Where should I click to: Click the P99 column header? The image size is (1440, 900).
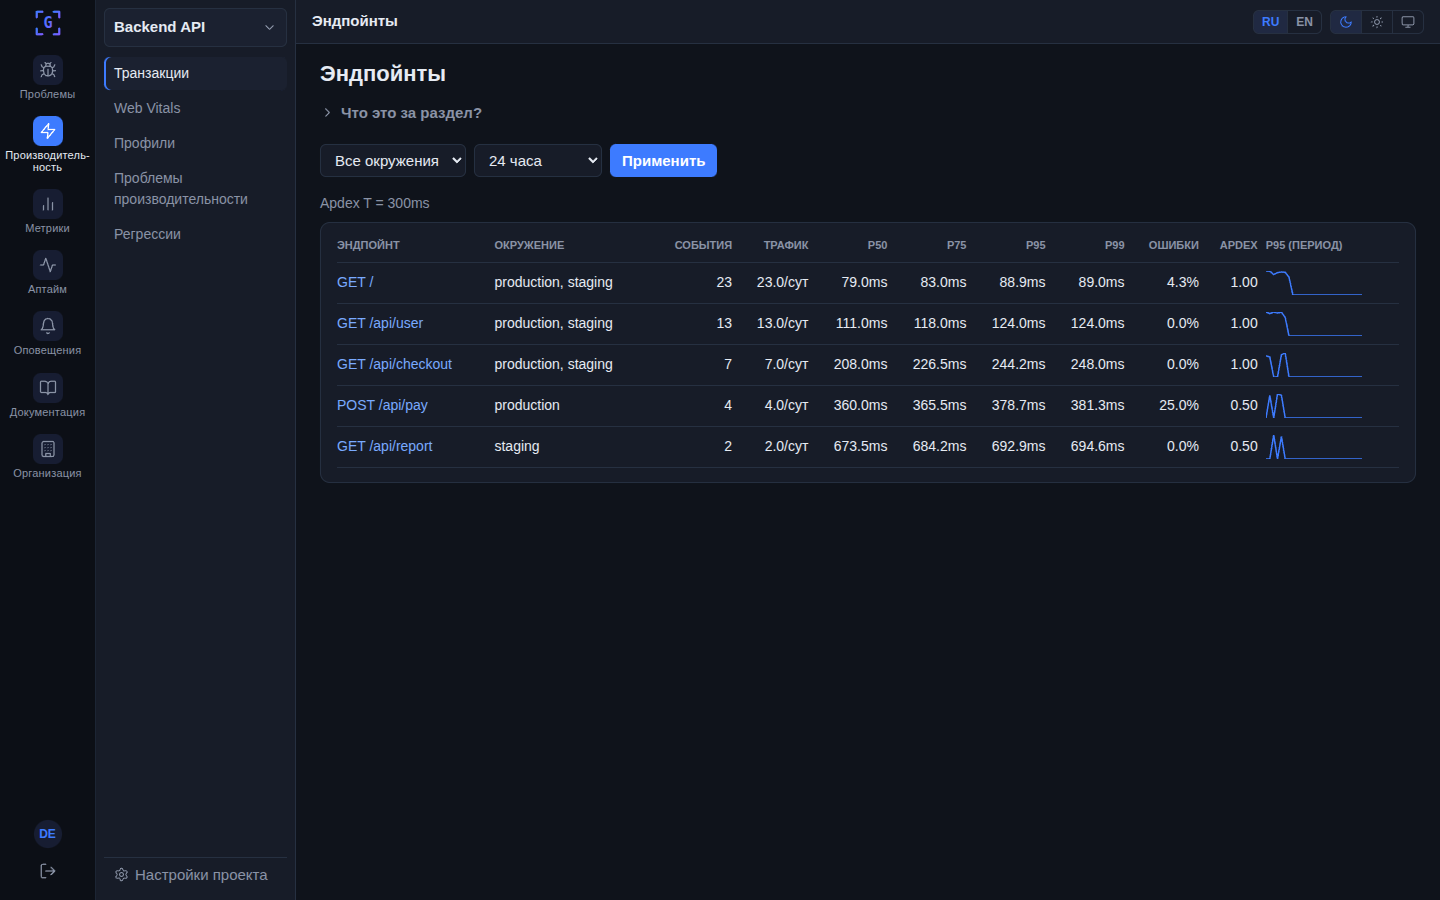(x=1114, y=245)
